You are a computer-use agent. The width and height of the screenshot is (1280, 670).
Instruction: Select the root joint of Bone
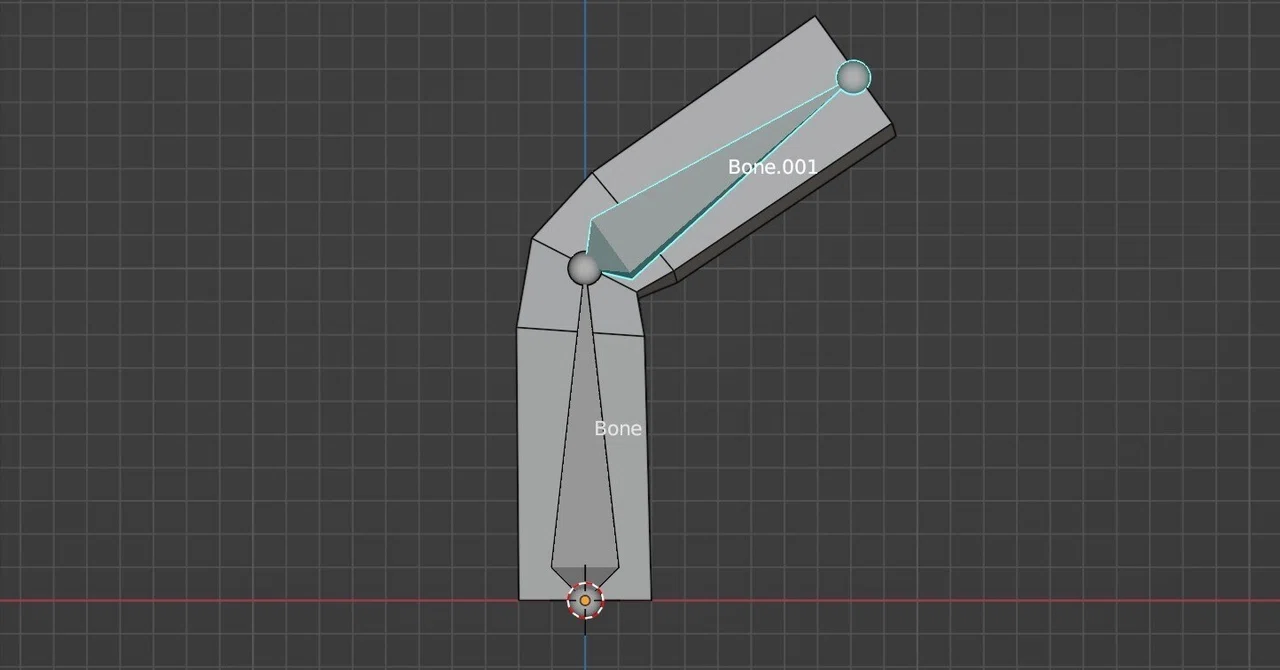pos(585,600)
